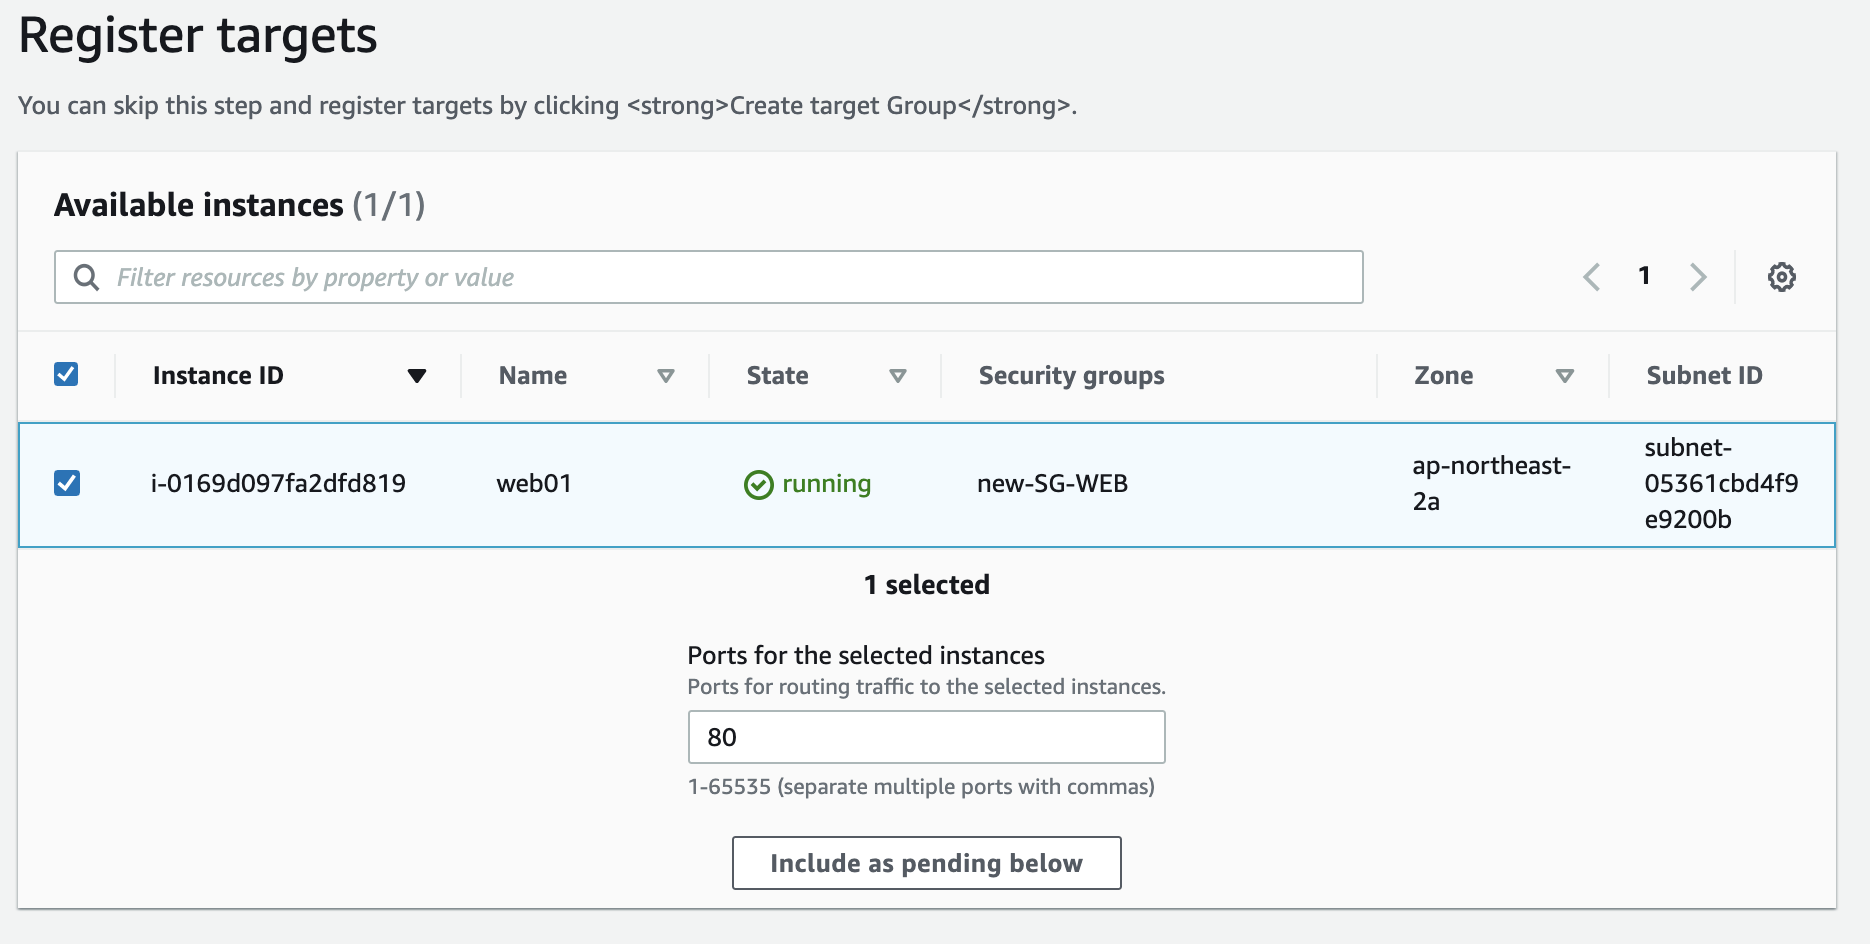Sort the Zone column

pos(1565,376)
